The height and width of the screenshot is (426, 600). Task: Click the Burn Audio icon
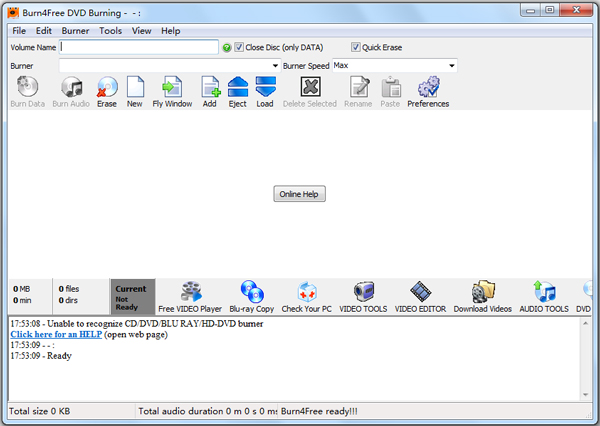pyautogui.click(x=72, y=87)
